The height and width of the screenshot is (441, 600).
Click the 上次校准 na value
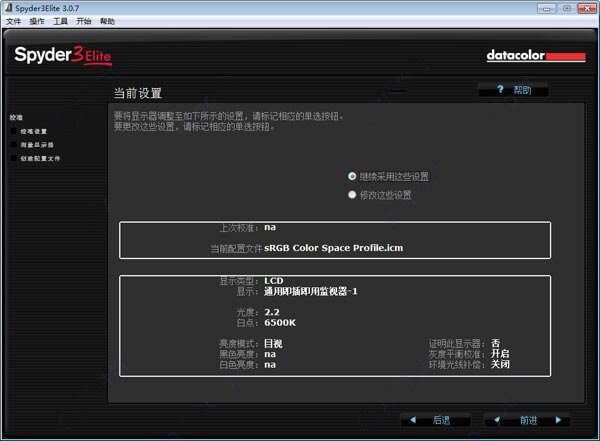point(270,227)
